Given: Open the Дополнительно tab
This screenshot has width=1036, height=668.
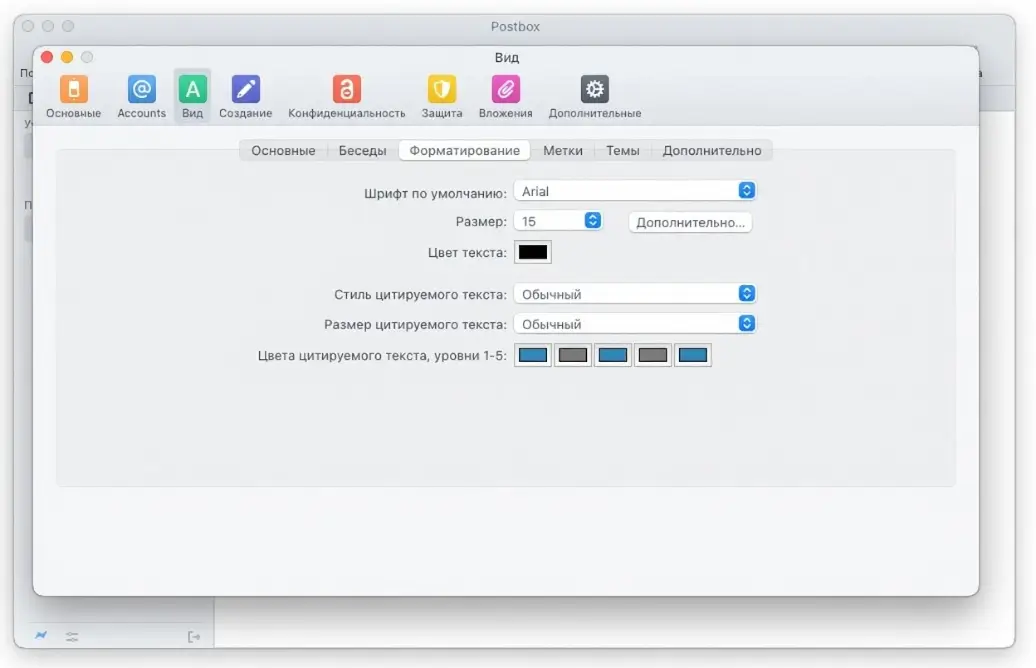Looking at the screenshot, I should (712, 151).
